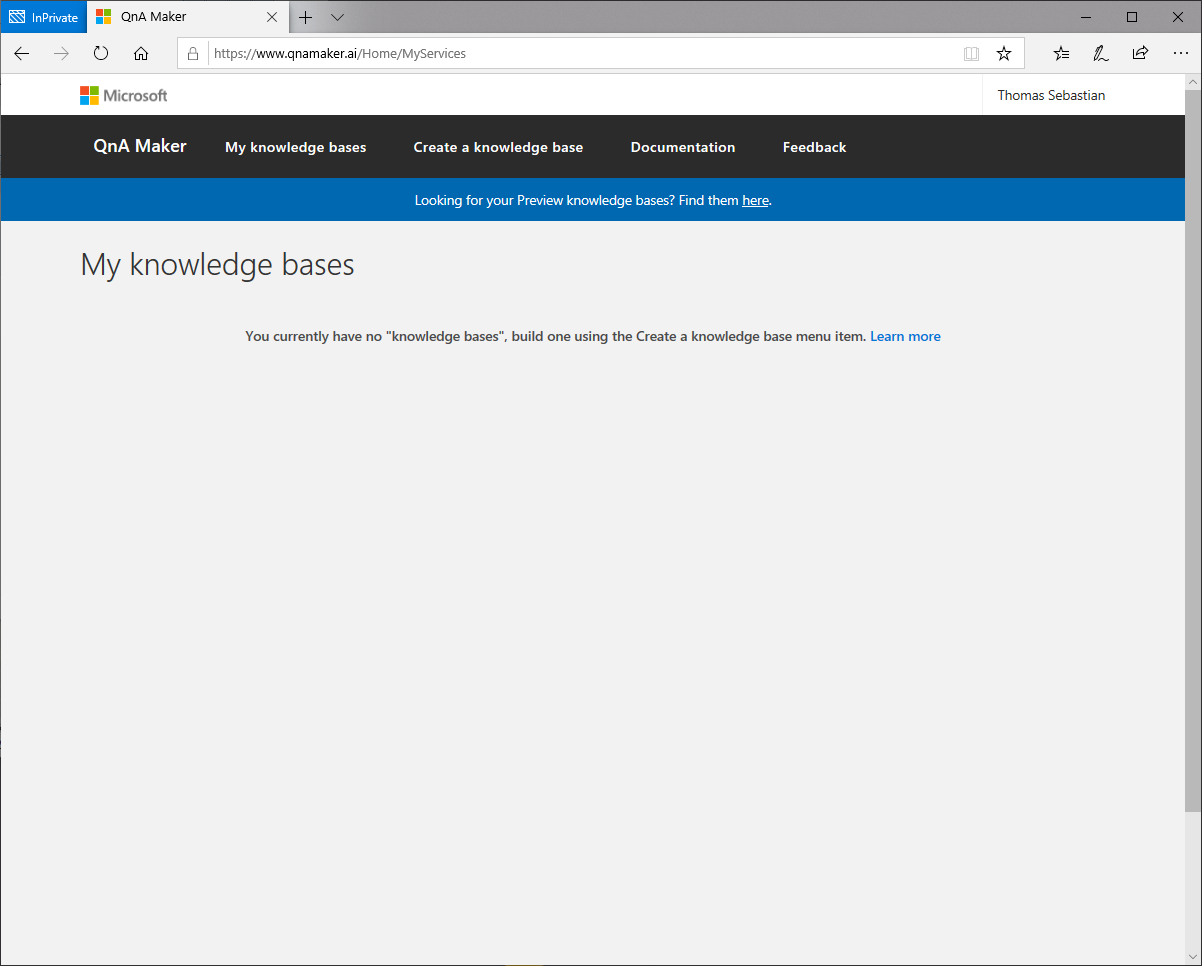Expand the tab preview chevron
This screenshot has height=966, width=1202.
337,17
